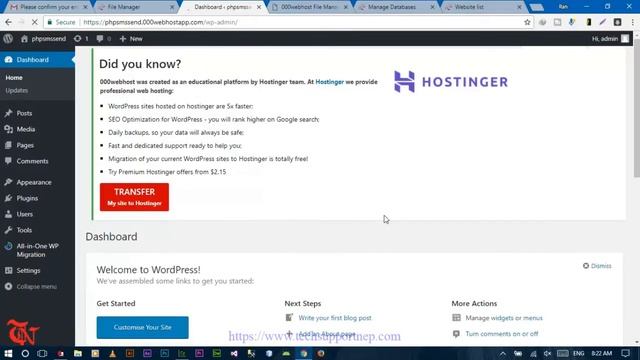
Task: Go back with browser back arrow
Action: [x=8, y=22]
